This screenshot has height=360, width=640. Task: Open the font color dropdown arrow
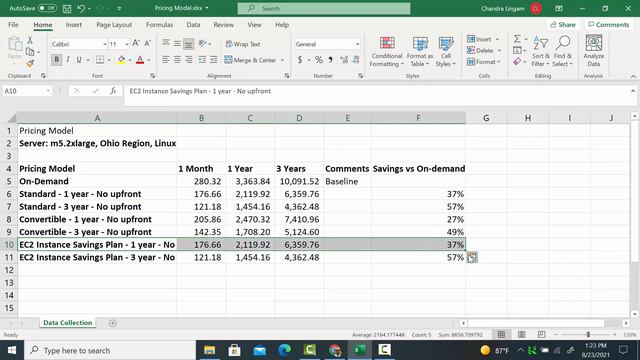[149, 60]
